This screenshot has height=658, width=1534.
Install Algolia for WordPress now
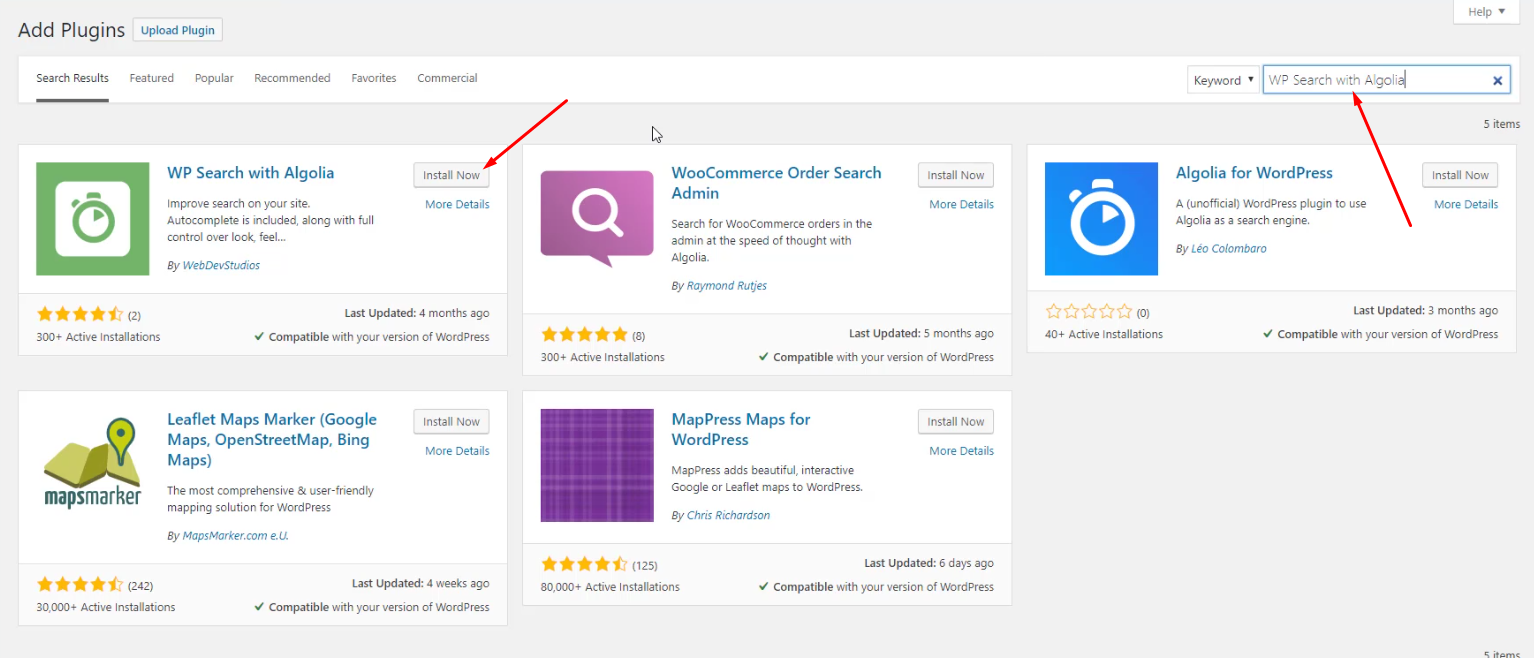coord(1460,175)
